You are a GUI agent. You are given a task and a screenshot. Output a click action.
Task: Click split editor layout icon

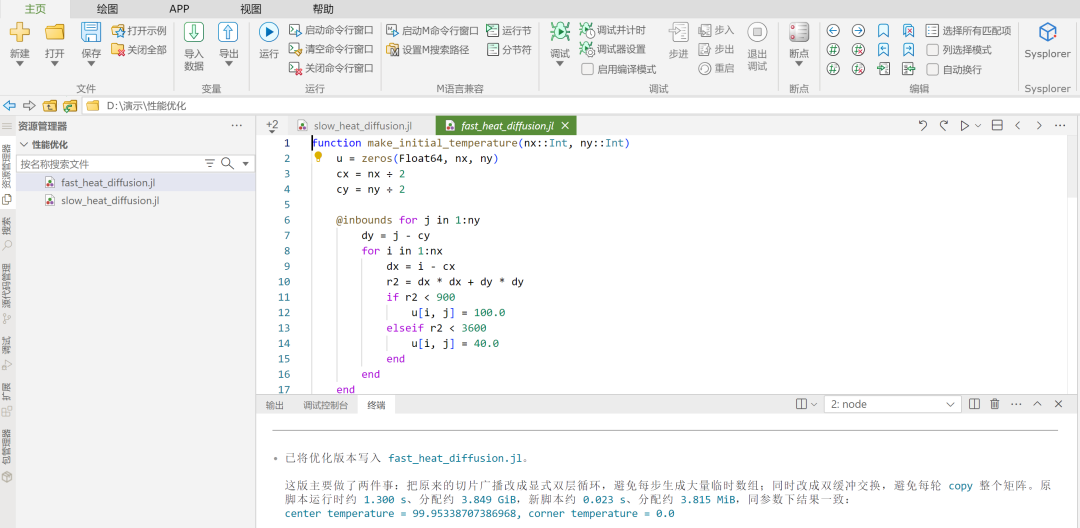tap(997, 125)
